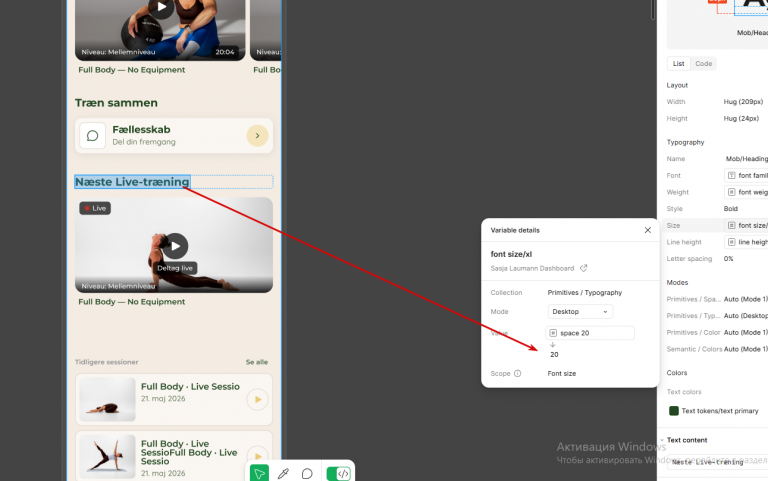Screen dimensions: 768x481
Task: Click Semantic / Colors mode row
Action: [x=717, y=349]
